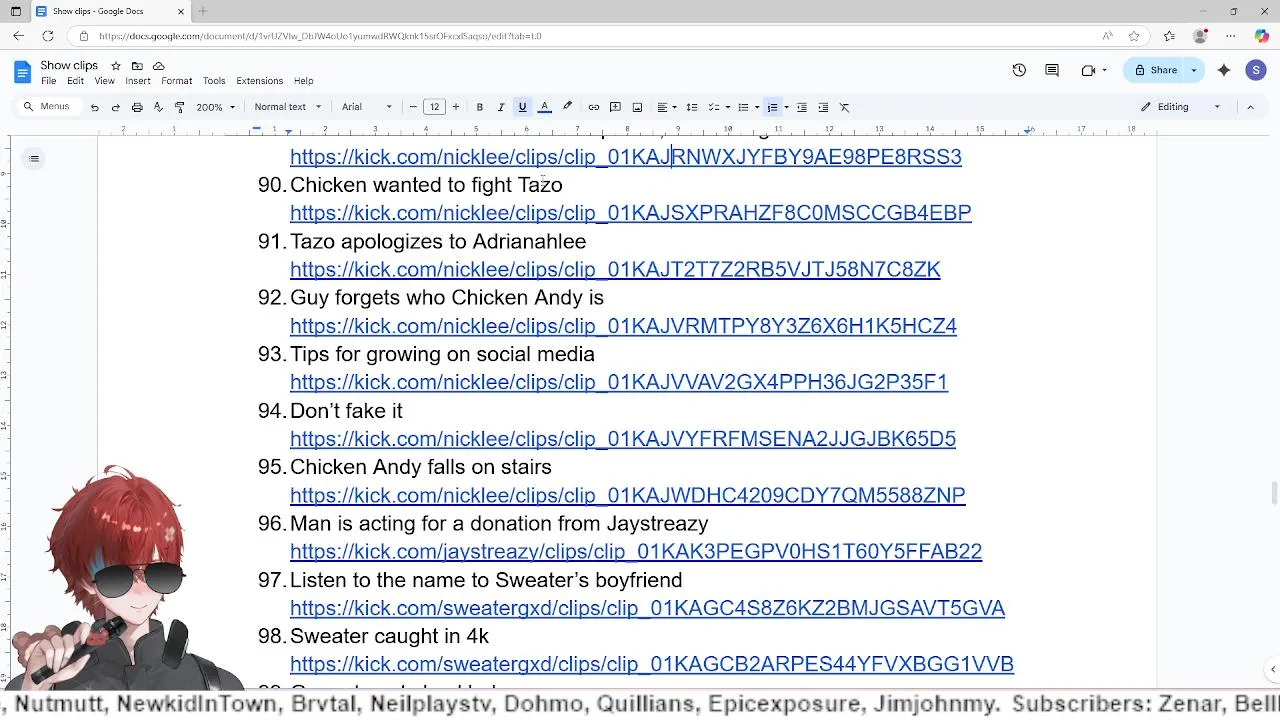
Task: Start a video call with camera icon
Action: pos(1088,70)
